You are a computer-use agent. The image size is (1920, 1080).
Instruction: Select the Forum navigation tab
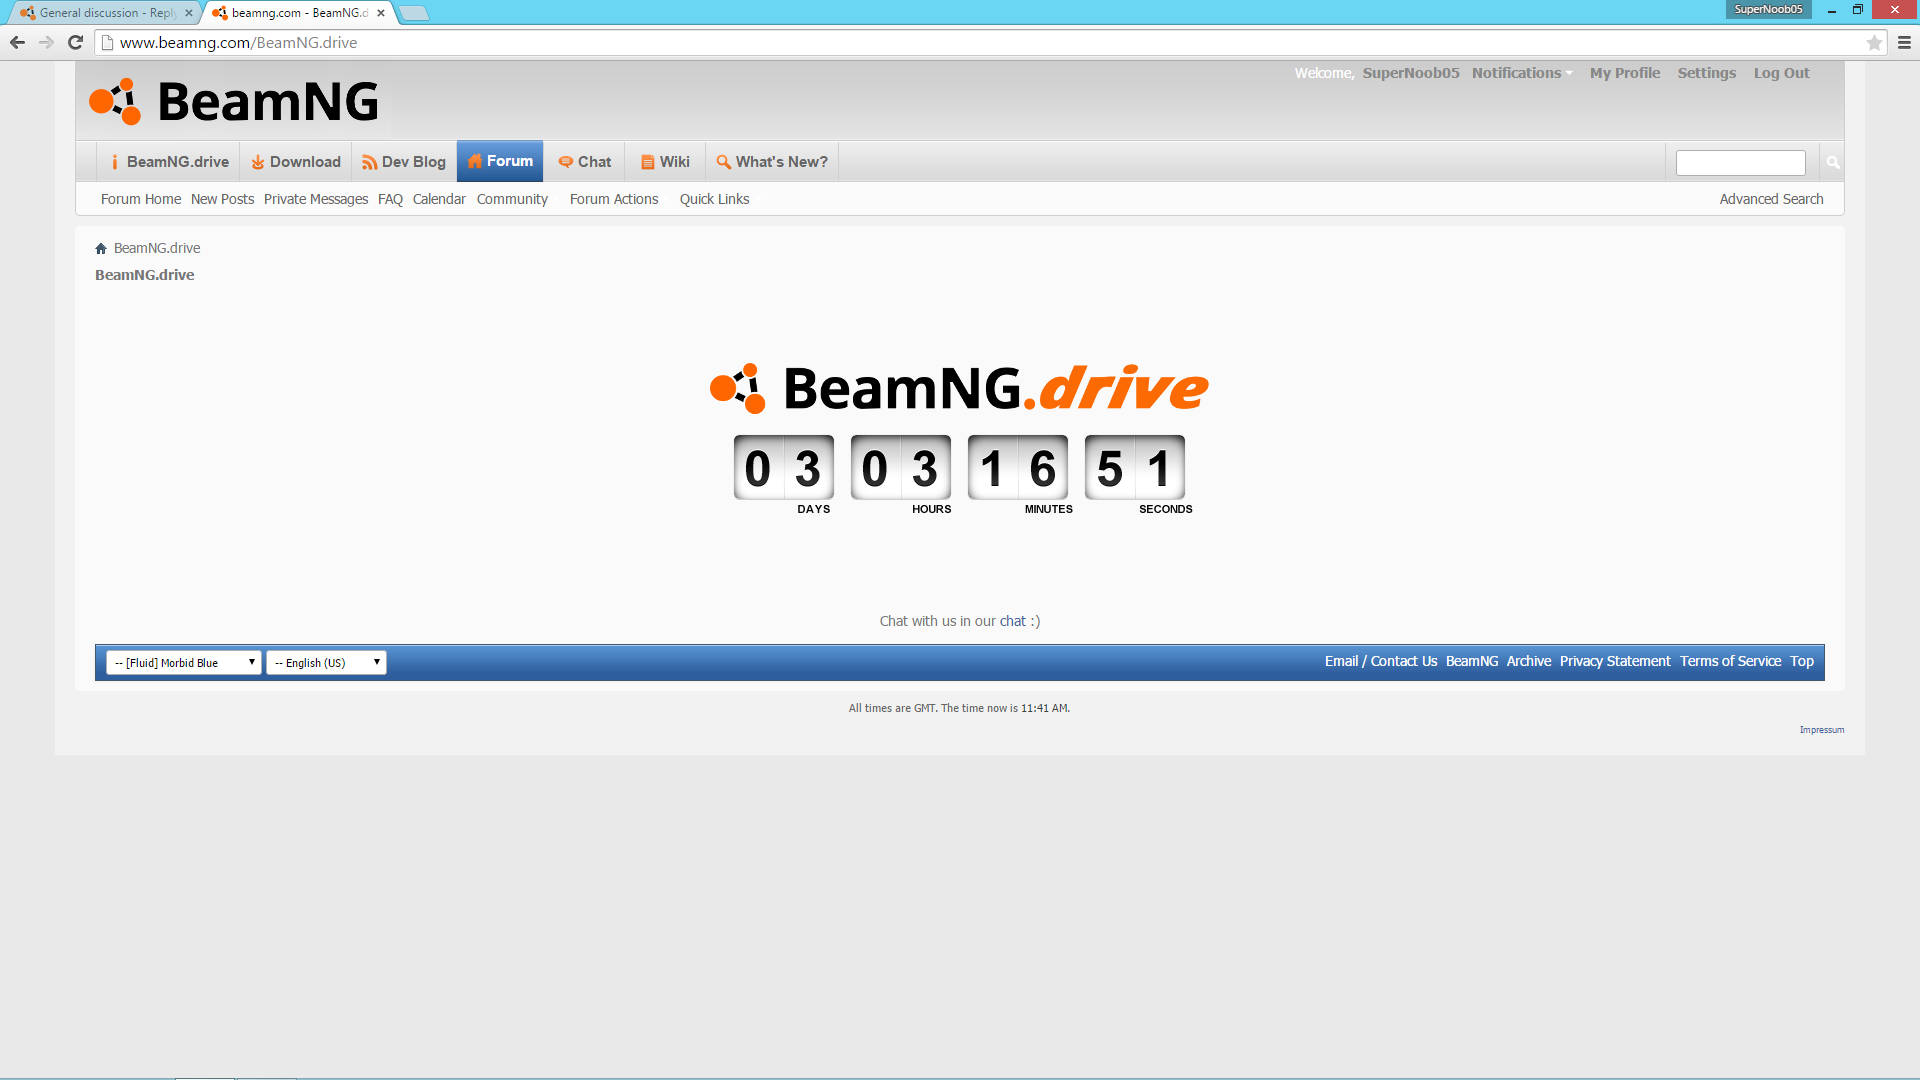[500, 161]
